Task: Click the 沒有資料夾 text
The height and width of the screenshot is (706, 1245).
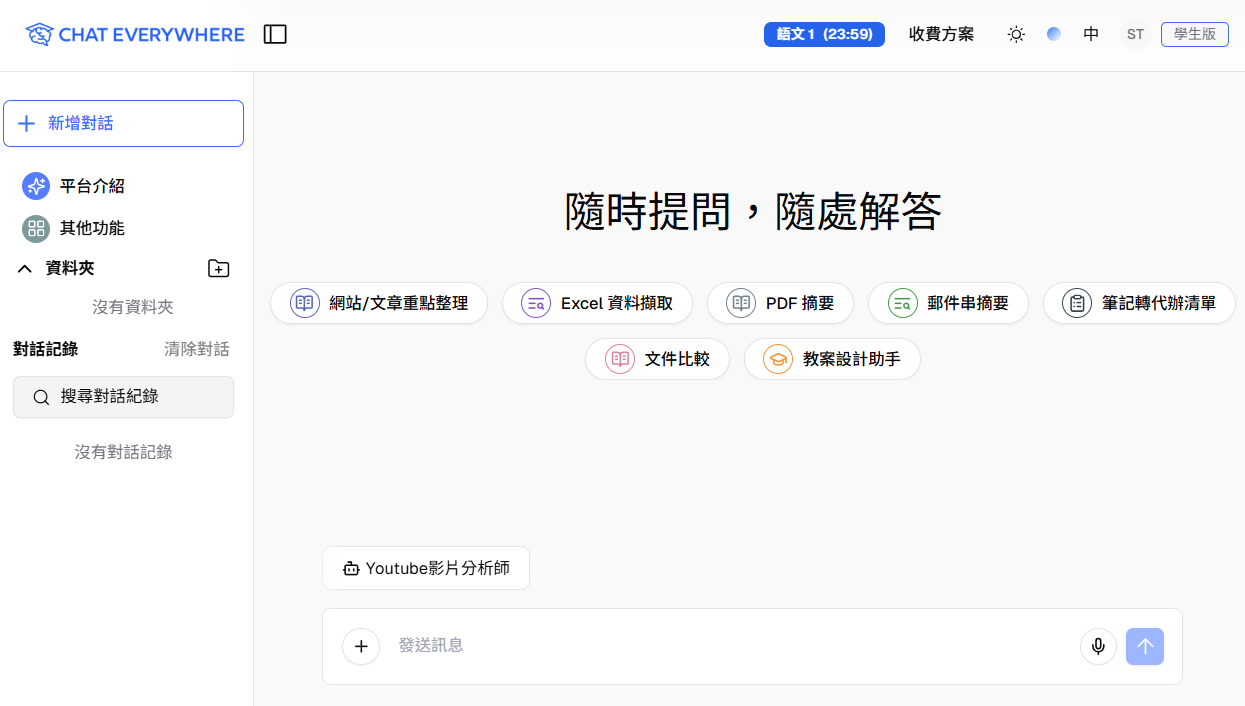Action: 133,307
